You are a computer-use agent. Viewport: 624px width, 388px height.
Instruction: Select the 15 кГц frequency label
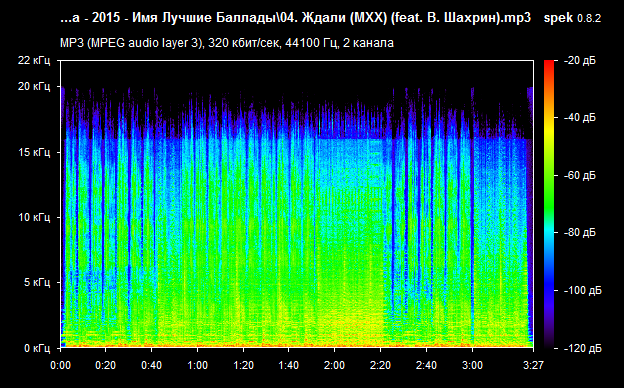point(34,152)
